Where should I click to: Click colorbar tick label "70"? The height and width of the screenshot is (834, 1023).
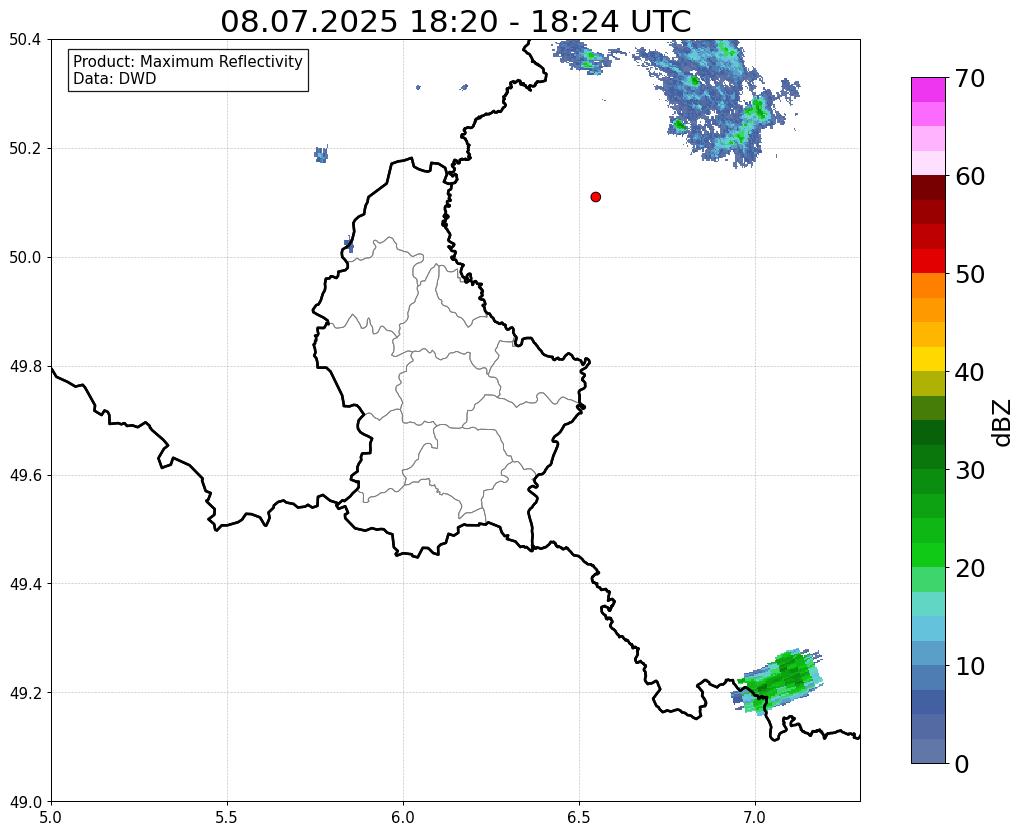tap(970, 78)
